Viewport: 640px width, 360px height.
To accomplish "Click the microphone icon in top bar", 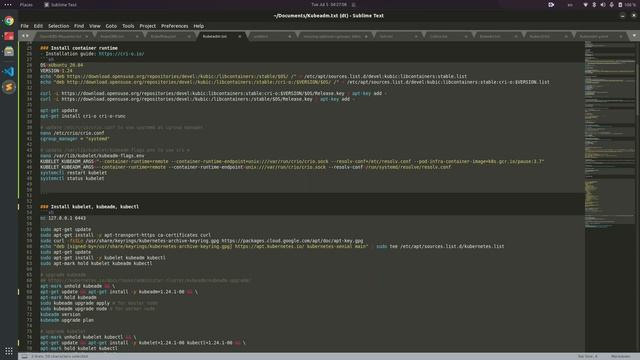I will click(611, 4).
